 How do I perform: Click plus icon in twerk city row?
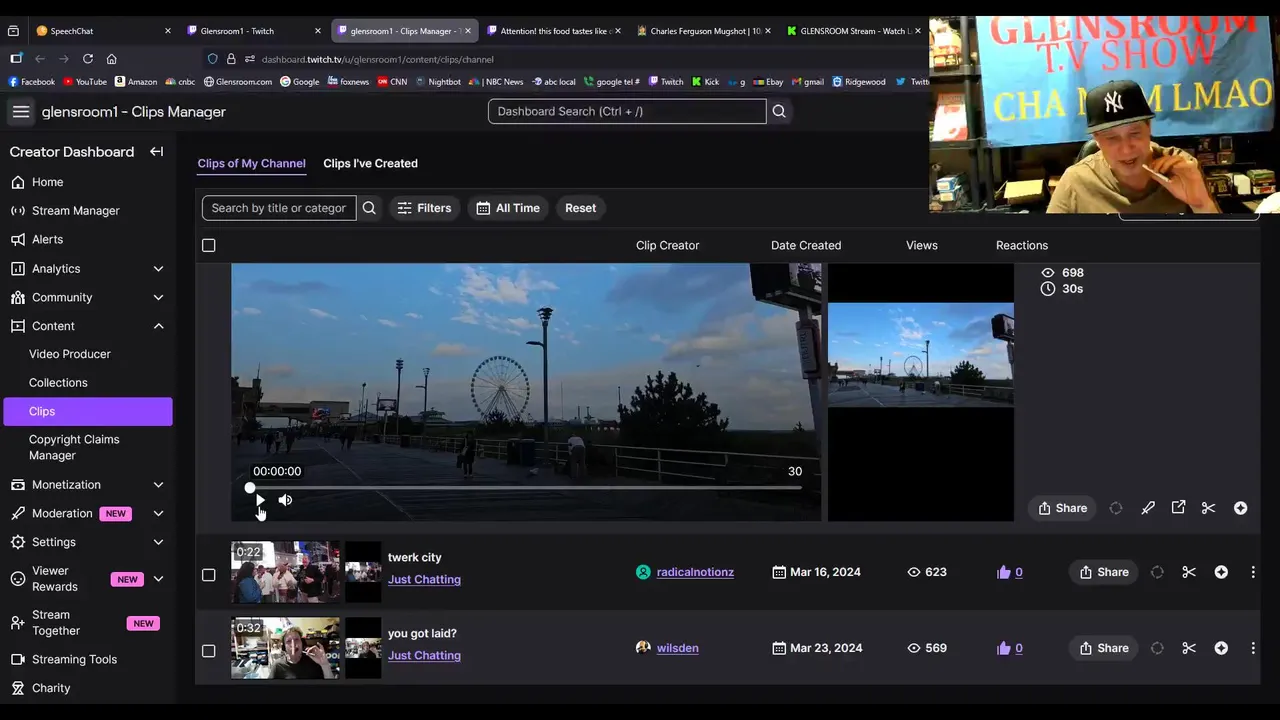point(1221,572)
